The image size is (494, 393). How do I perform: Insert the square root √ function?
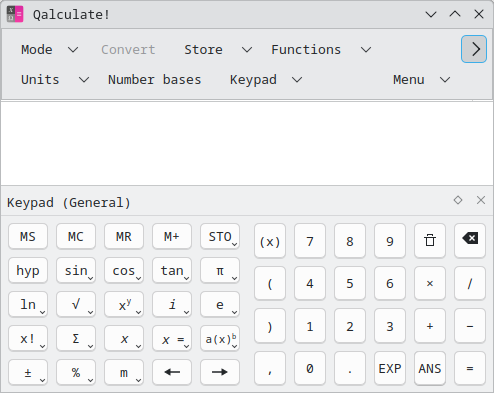[x=76, y=304]
